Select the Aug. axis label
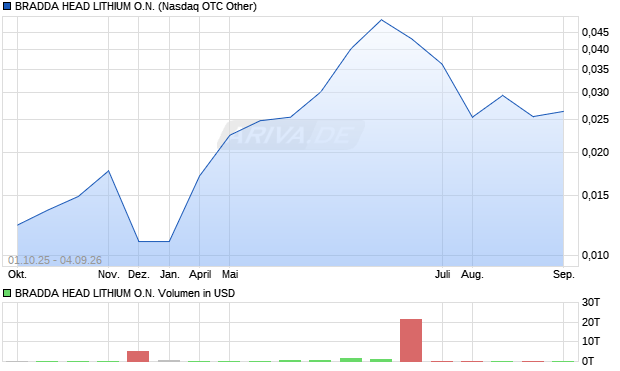 473,274
